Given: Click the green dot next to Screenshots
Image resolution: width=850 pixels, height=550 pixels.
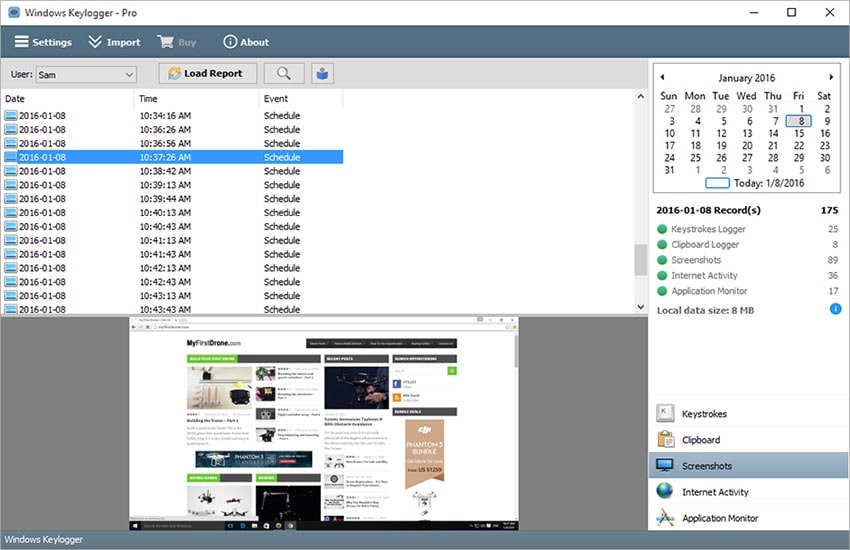Looking at the screenshot, I should [662, 260].
